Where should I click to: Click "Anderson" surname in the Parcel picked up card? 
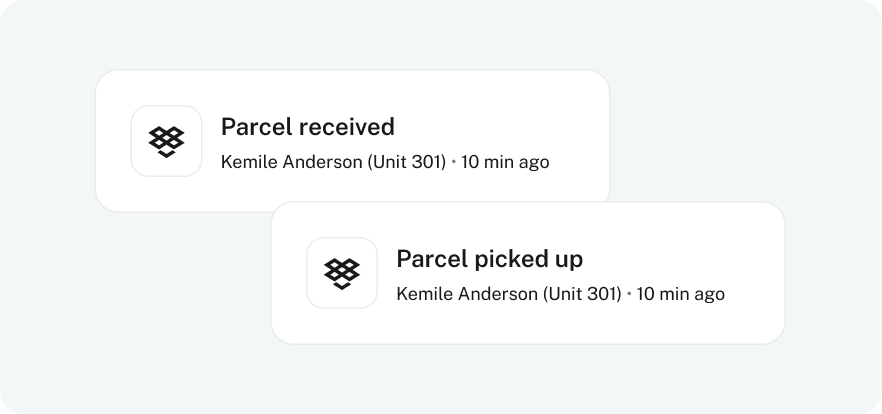click(x=498, y=294)
